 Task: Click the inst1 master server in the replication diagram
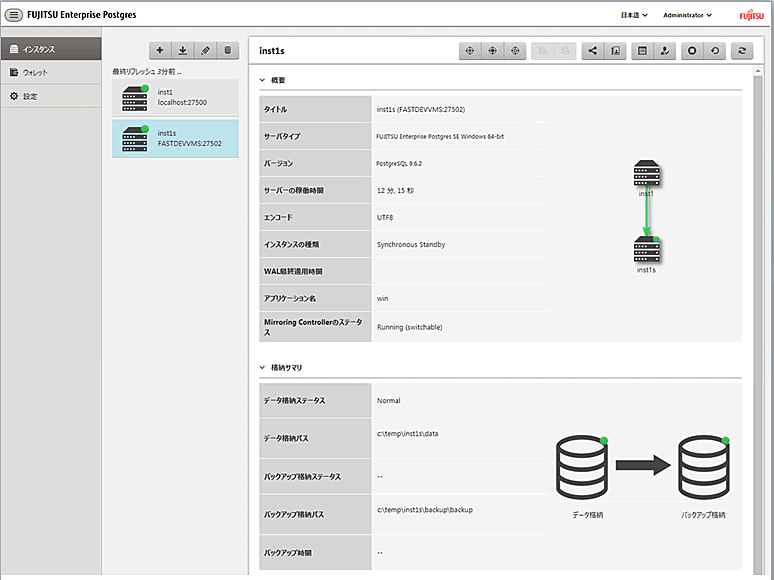coord(647,173)
